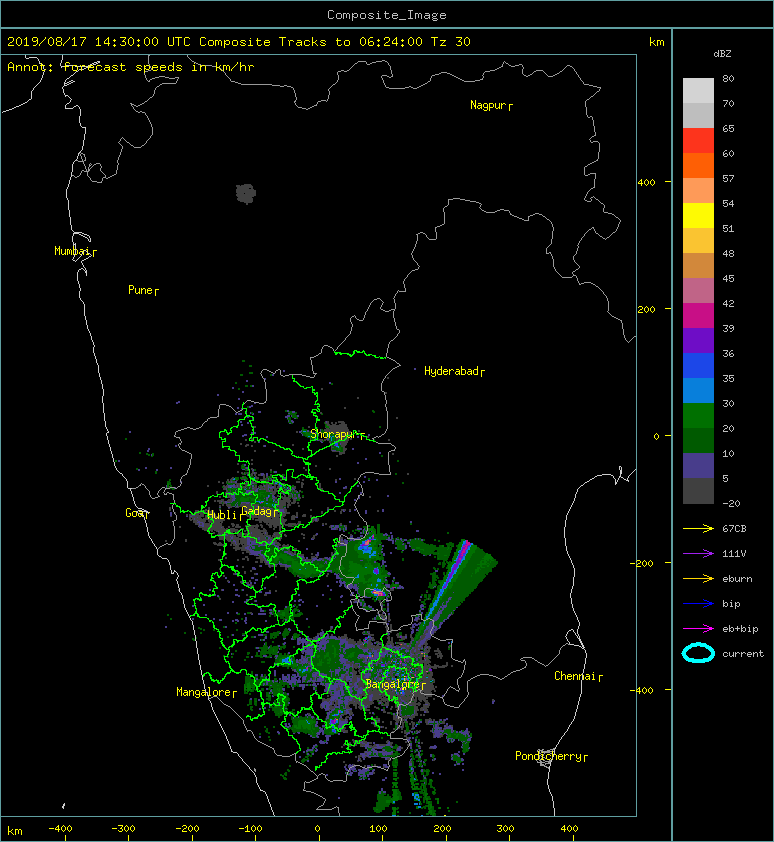Select the Composite_Image title text
This screenshot has width=774, height=842.
tap(387, 15)
